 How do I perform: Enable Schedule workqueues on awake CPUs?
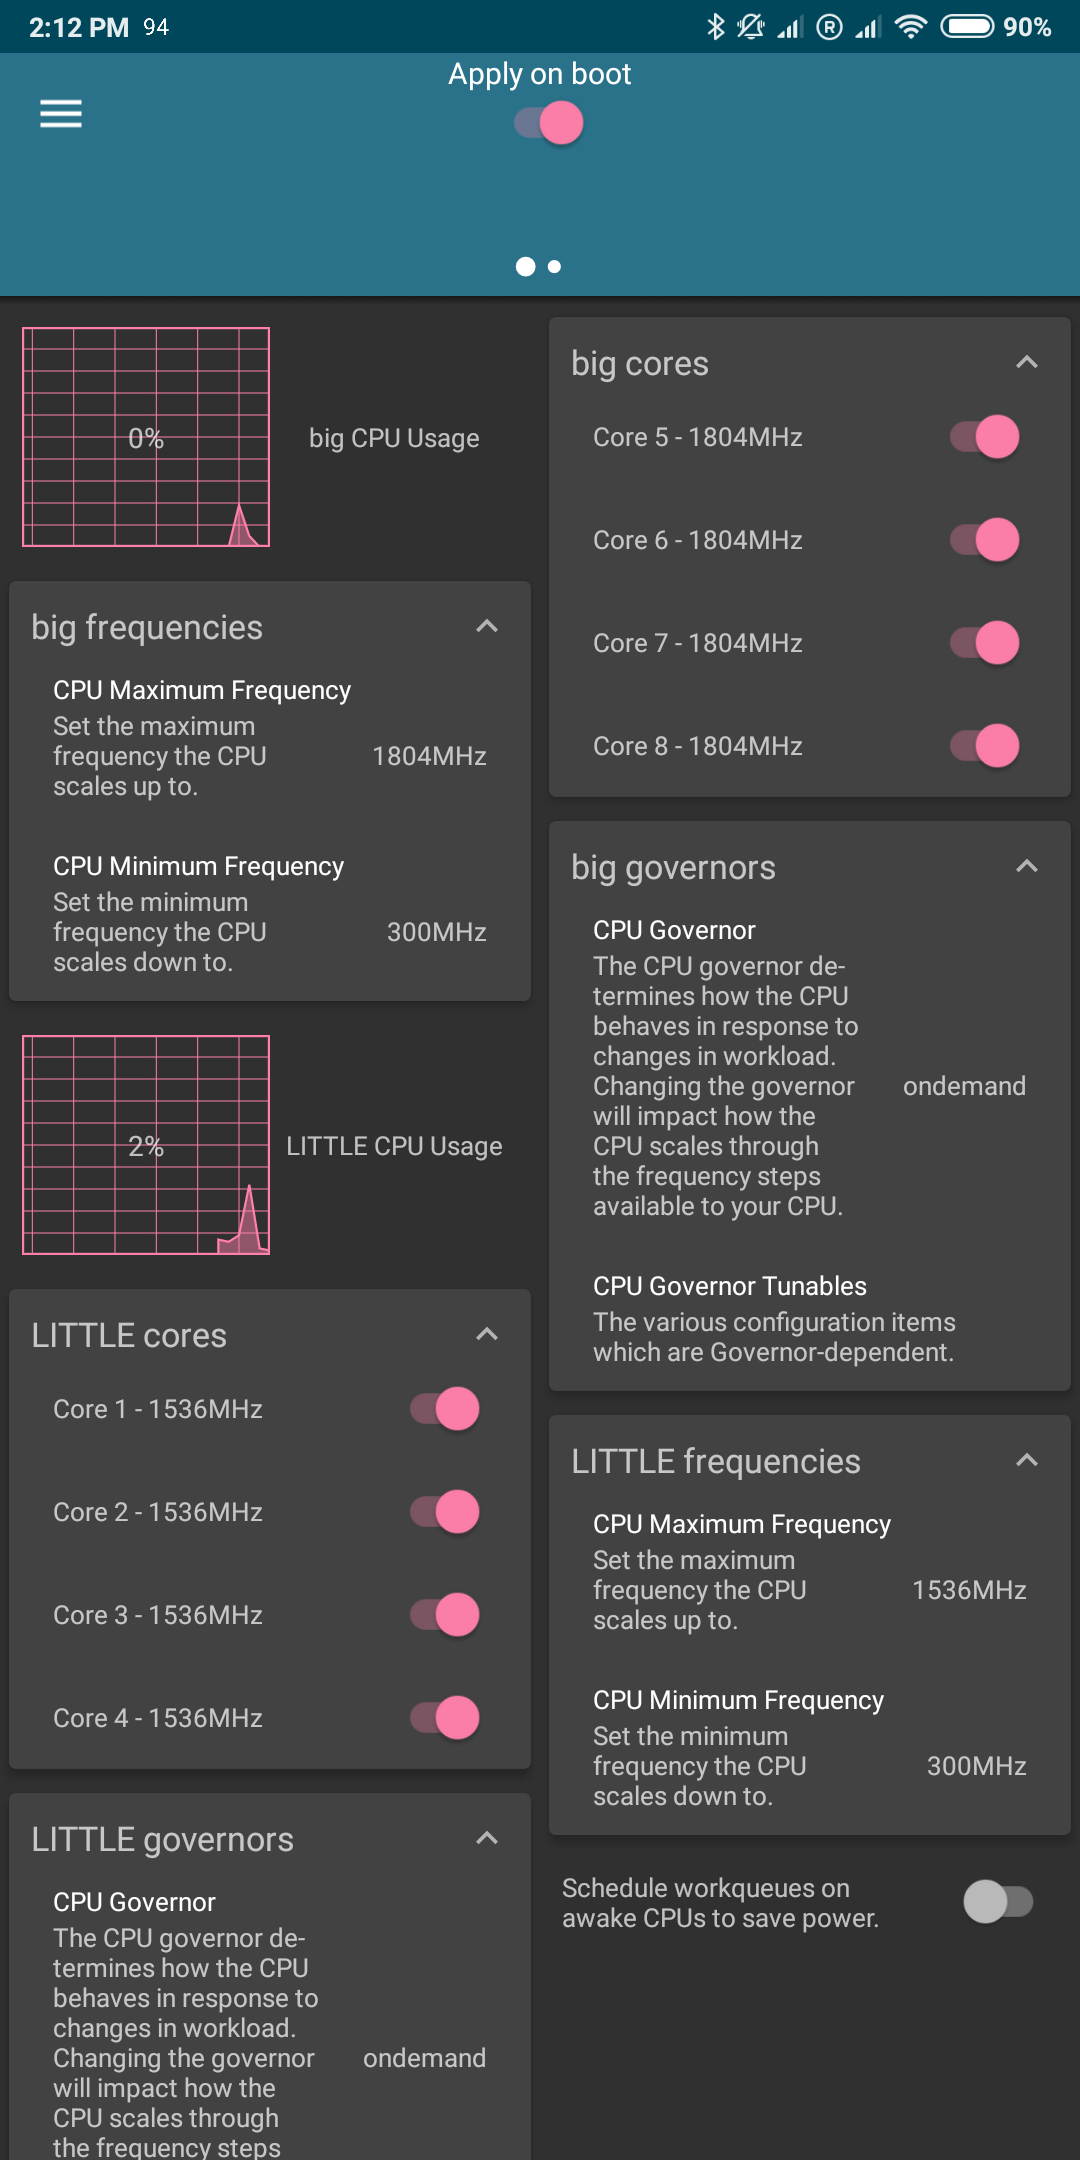[998, 1902]
